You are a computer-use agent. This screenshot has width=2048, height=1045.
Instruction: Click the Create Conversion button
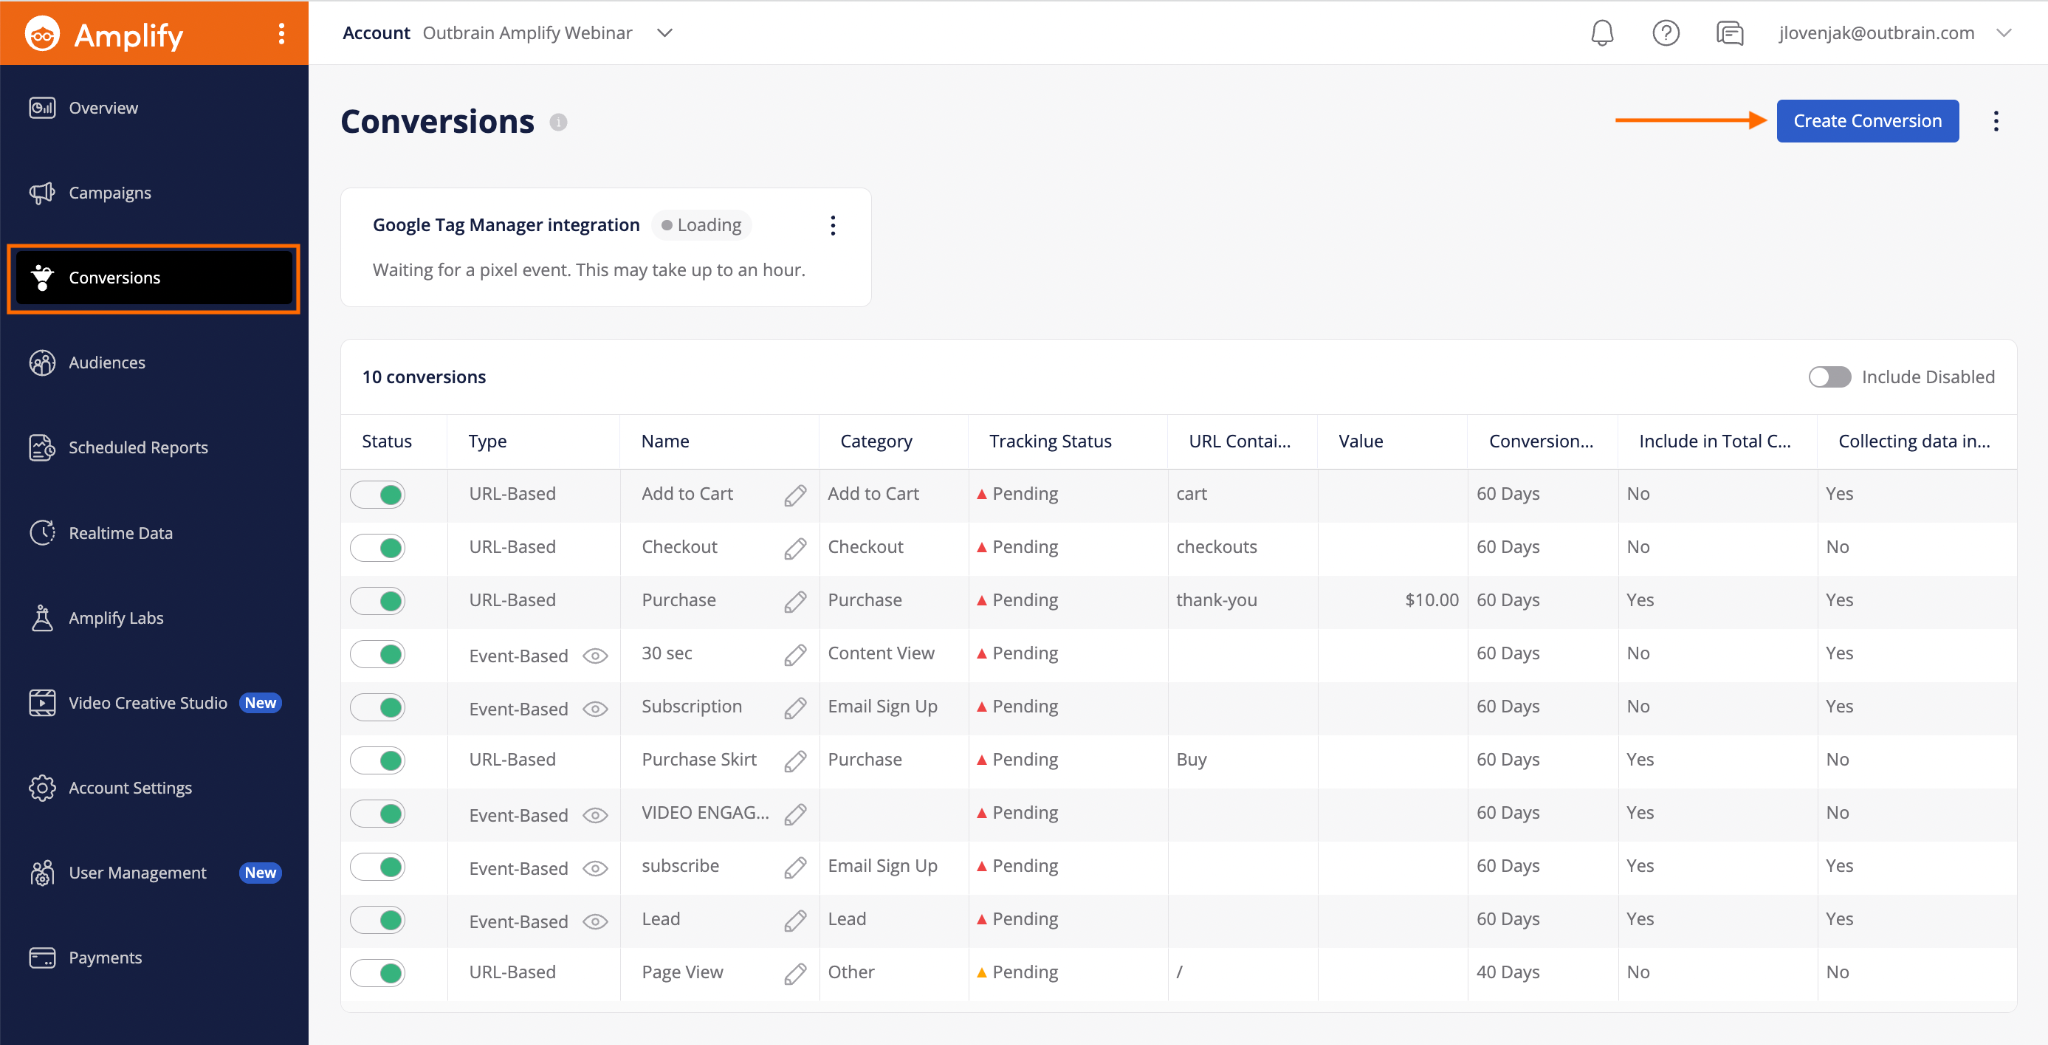1867,121
